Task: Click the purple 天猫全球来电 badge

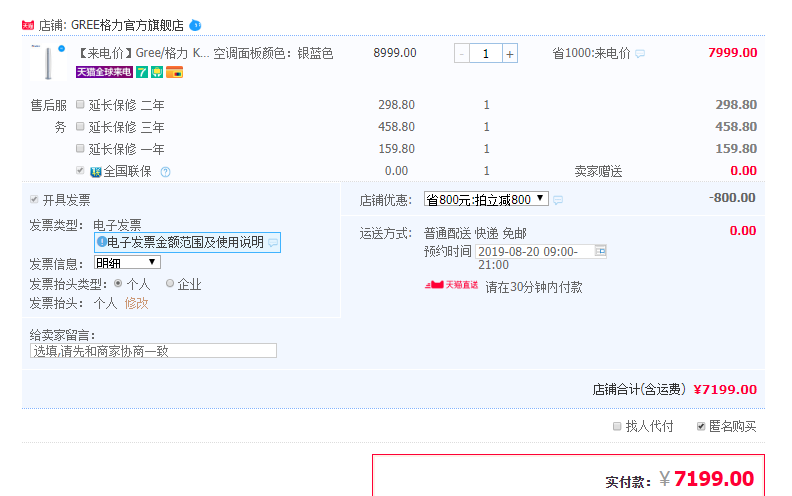Action: (x=104, y=72)
